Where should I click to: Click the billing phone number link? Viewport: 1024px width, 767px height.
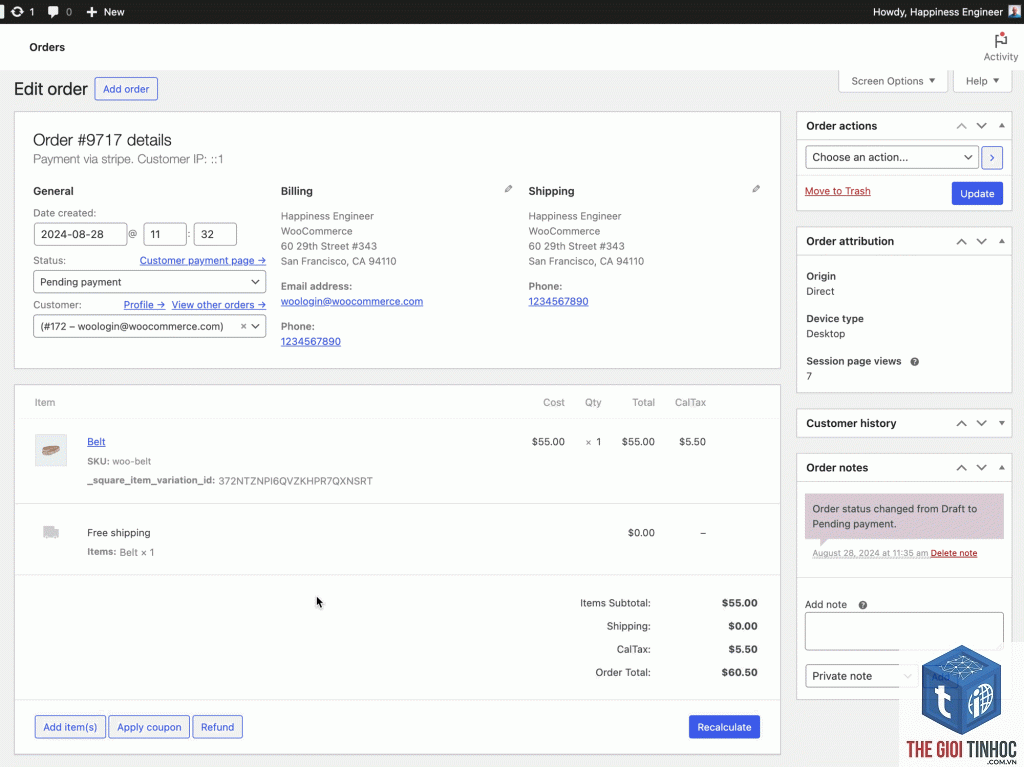tap(310, 341)
